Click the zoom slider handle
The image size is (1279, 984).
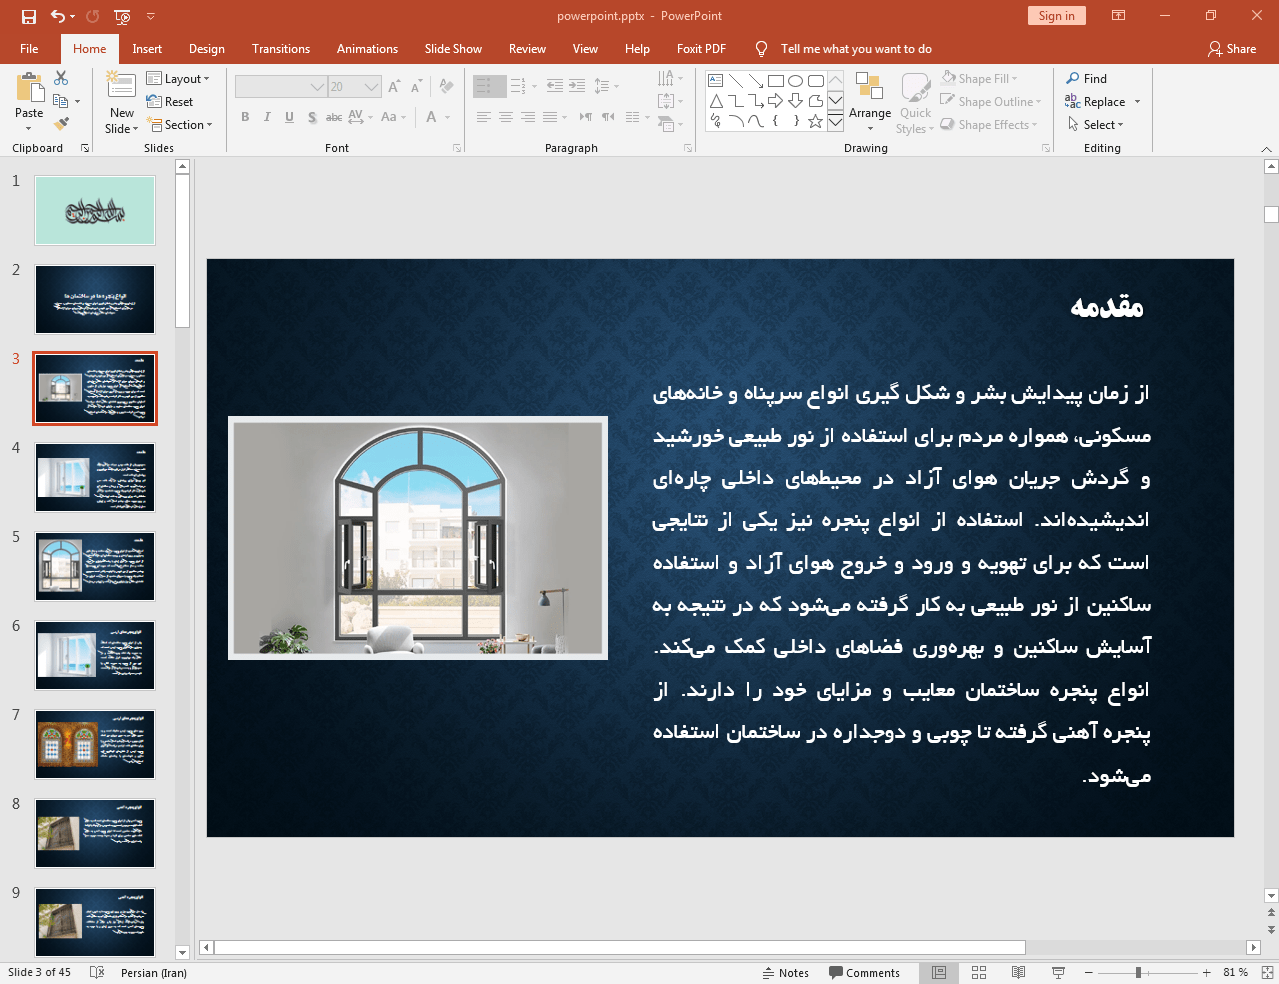1138,972
